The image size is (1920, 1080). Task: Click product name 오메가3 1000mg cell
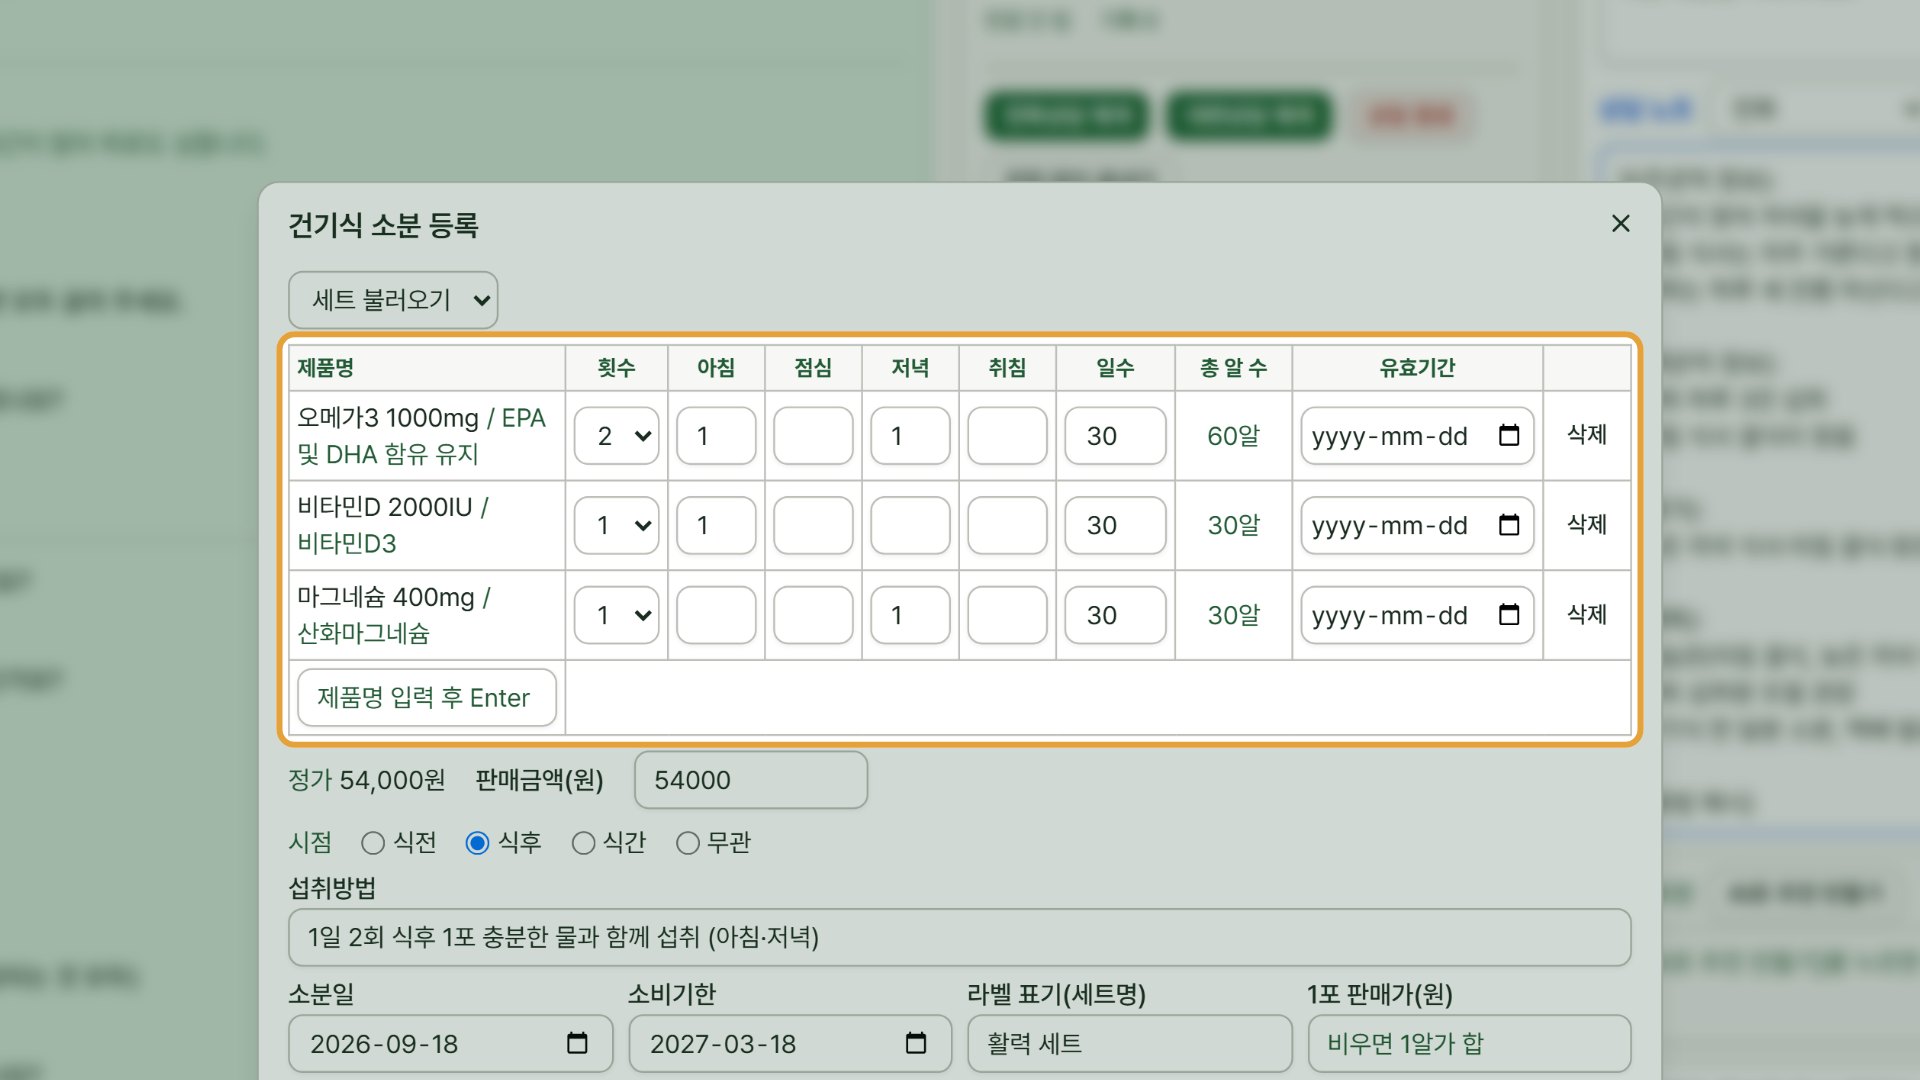pyautogui.click(x=427, y=436)
